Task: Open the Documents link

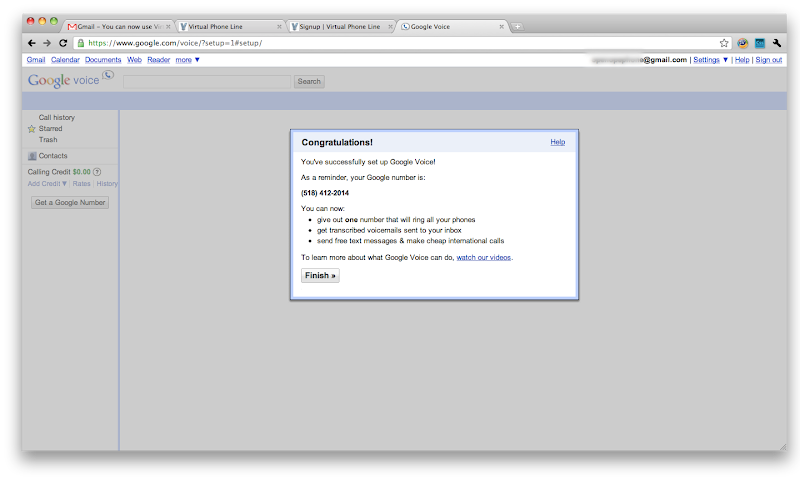Action: tap(103, 60)
